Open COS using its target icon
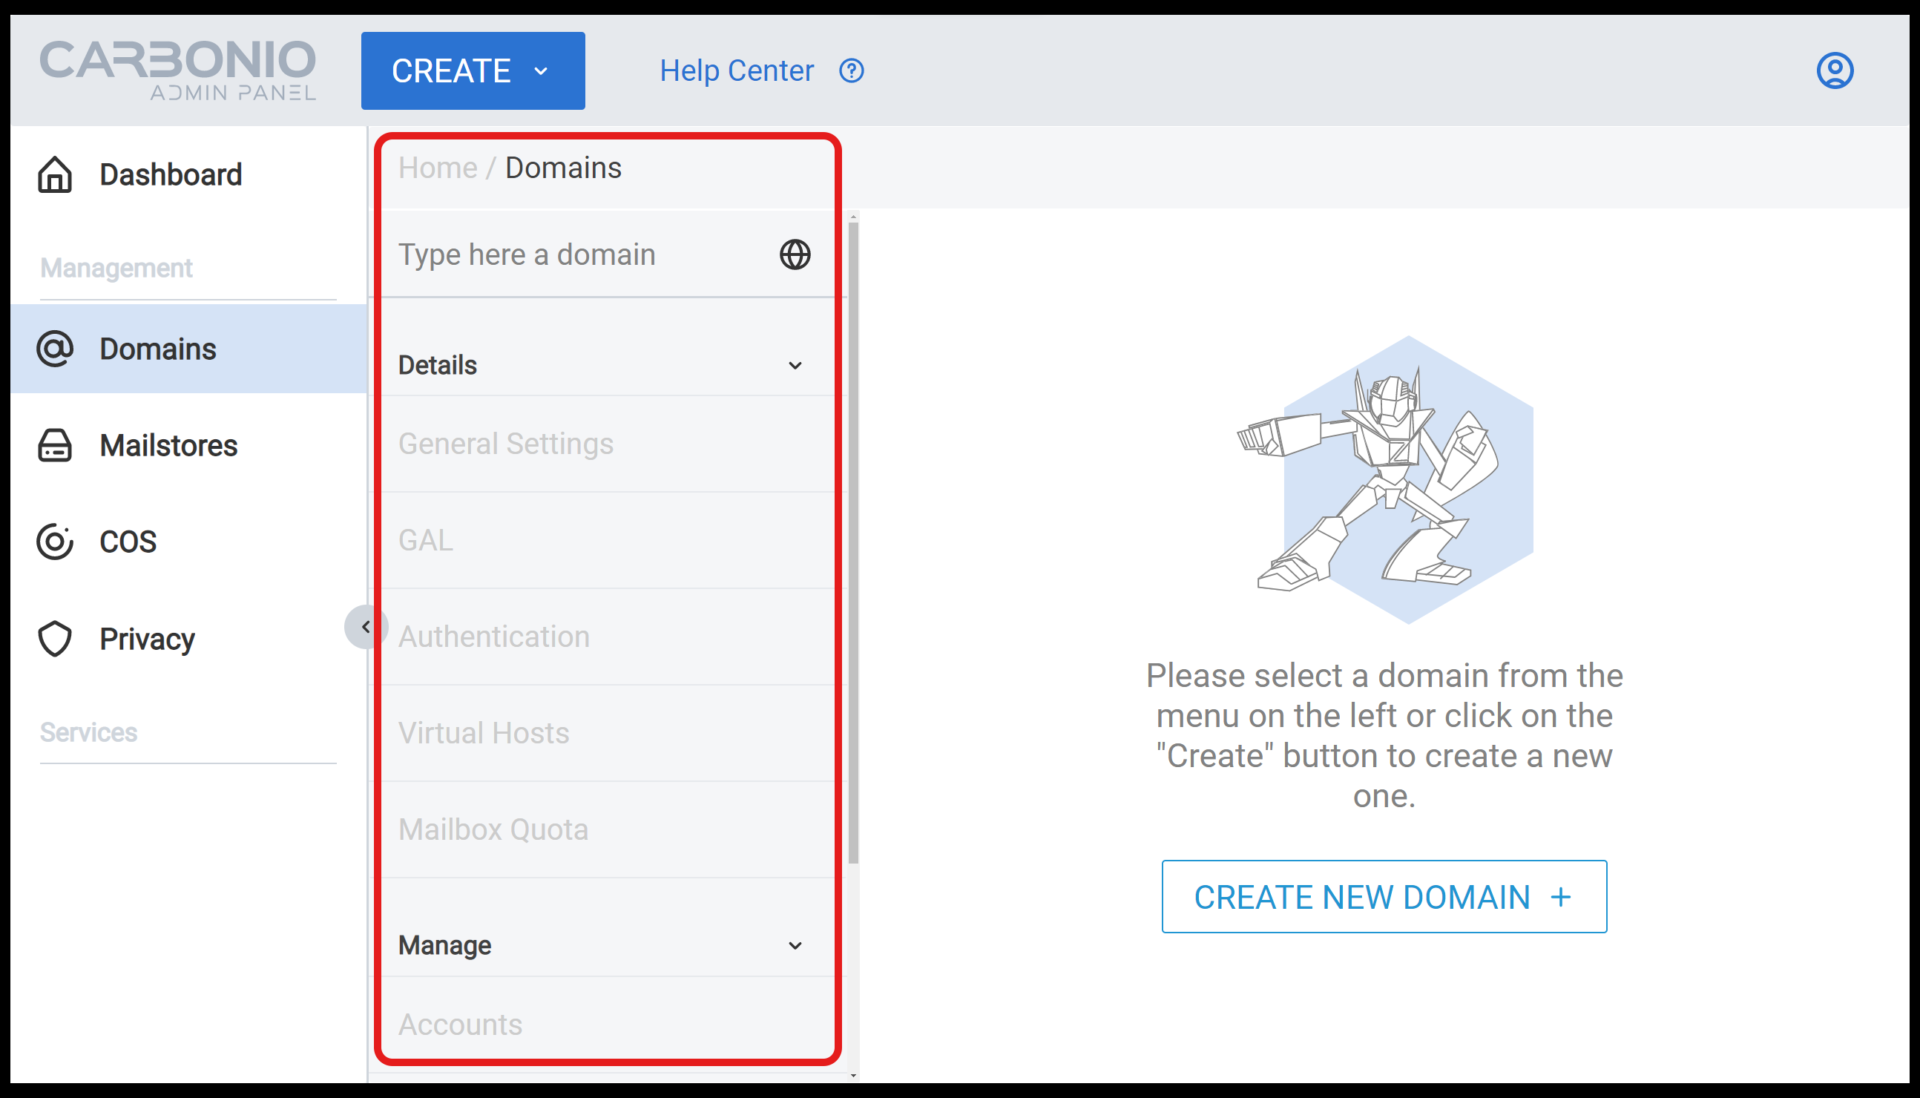Image resolution: width=1920 pixels, height=1098 pixels. (x=55, y=541)
